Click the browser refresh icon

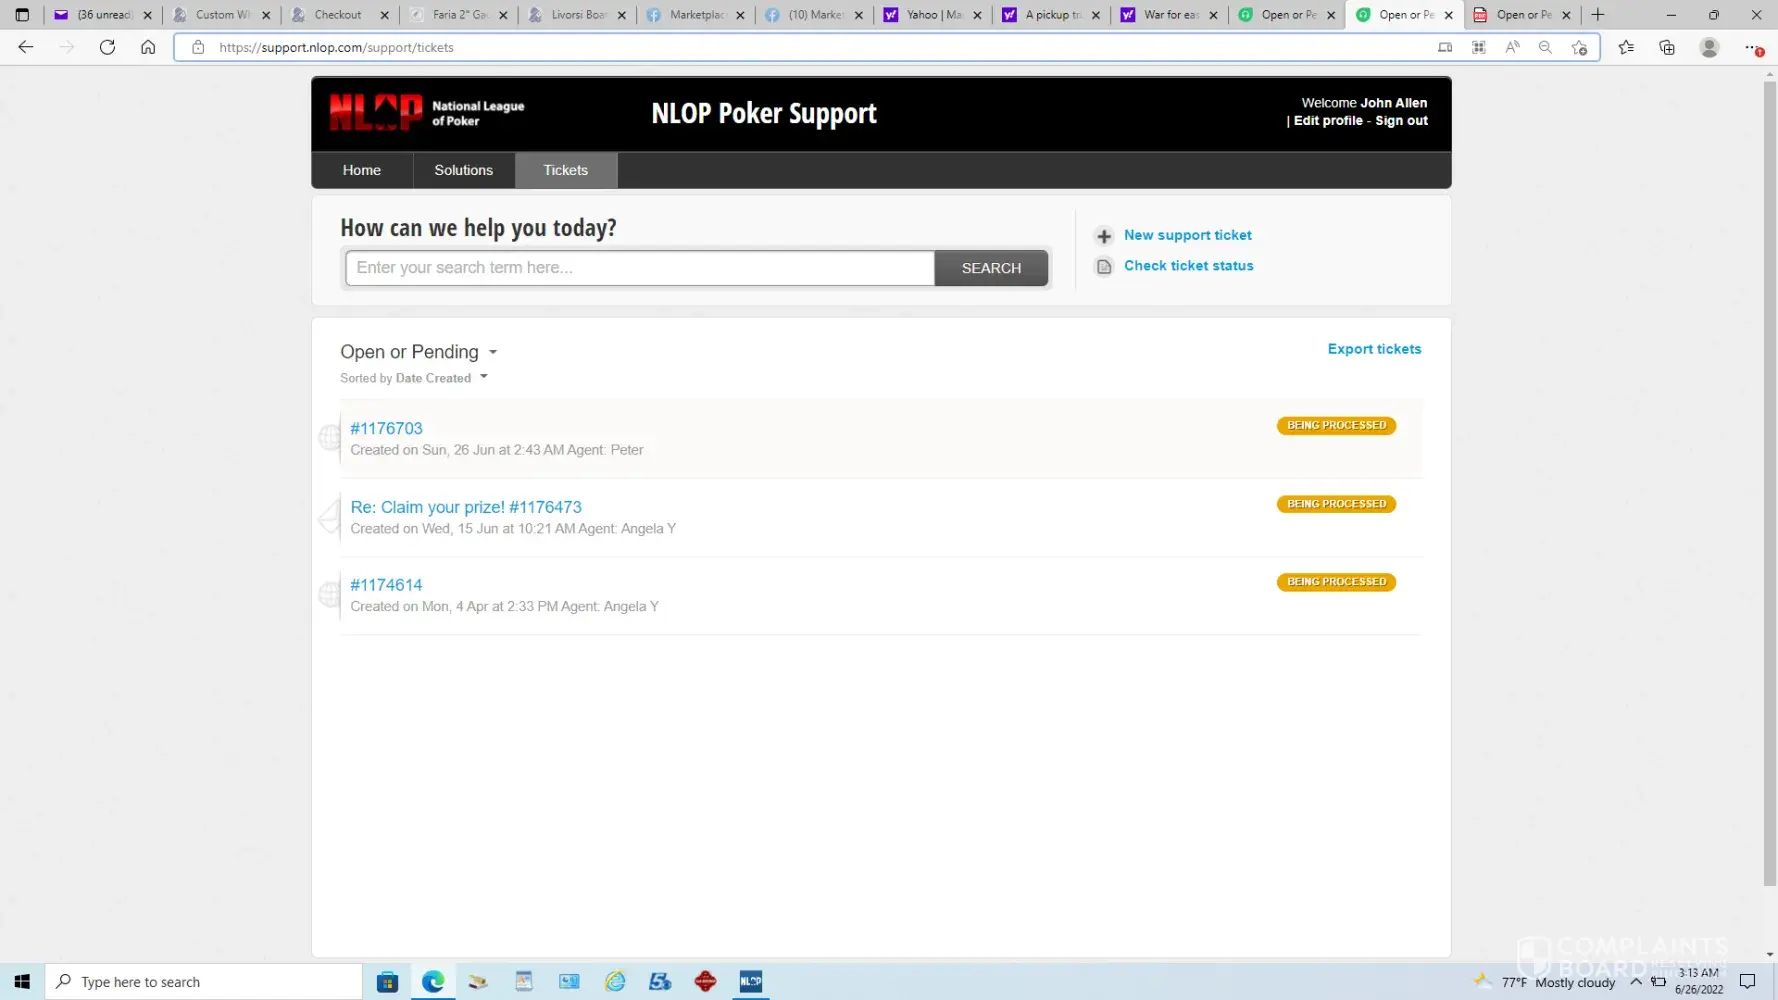(107, 47)
